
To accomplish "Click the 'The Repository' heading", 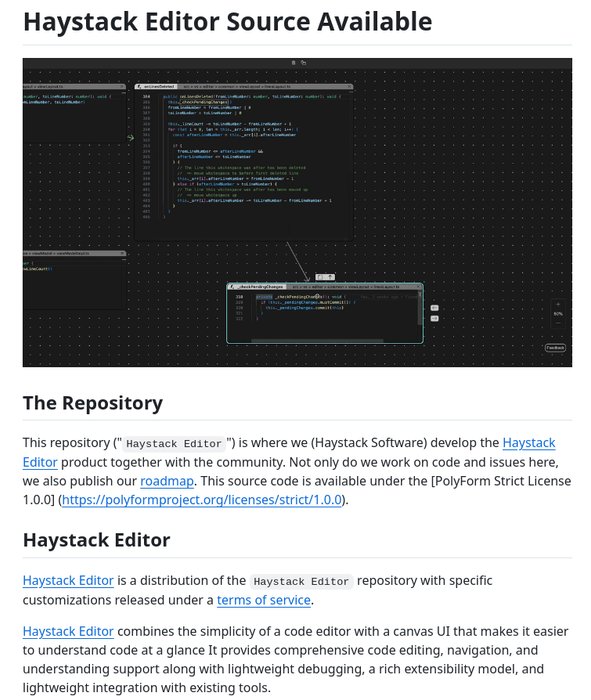I will pyautogui.click(x=93, y=403).
